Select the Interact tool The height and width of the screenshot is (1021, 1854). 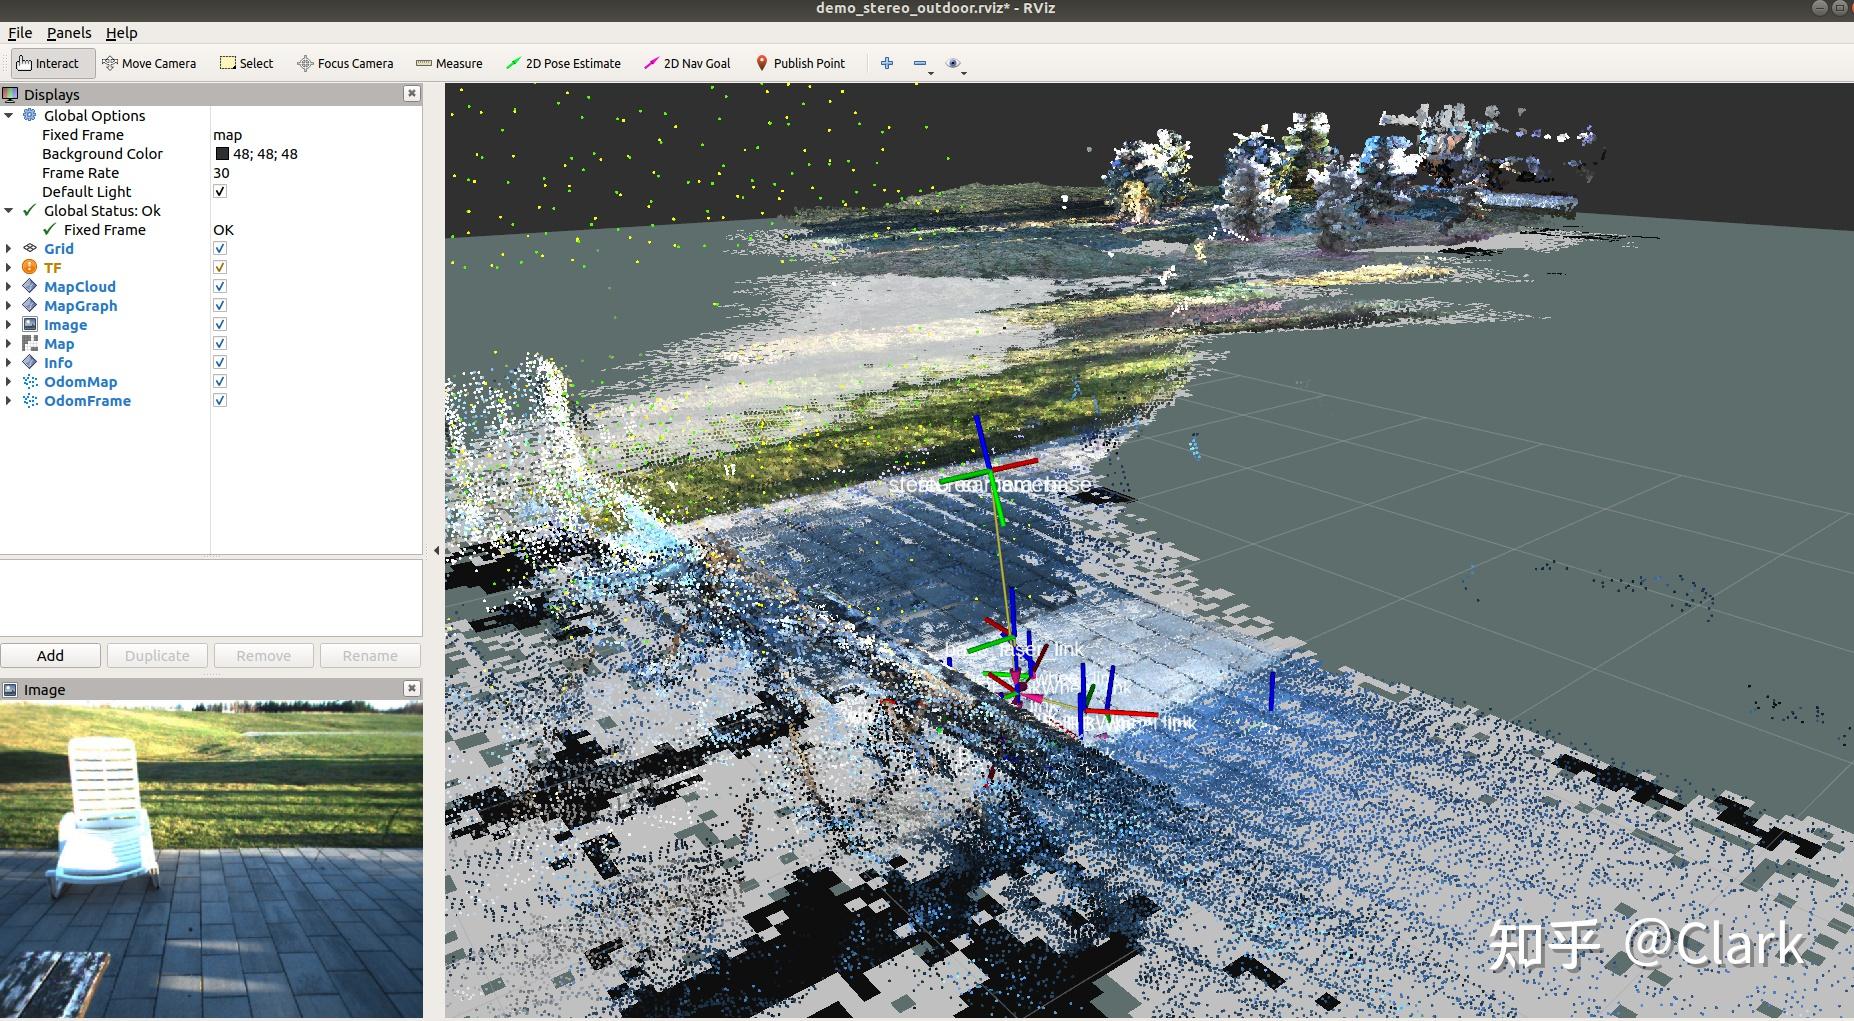click(x=50, y=62)
